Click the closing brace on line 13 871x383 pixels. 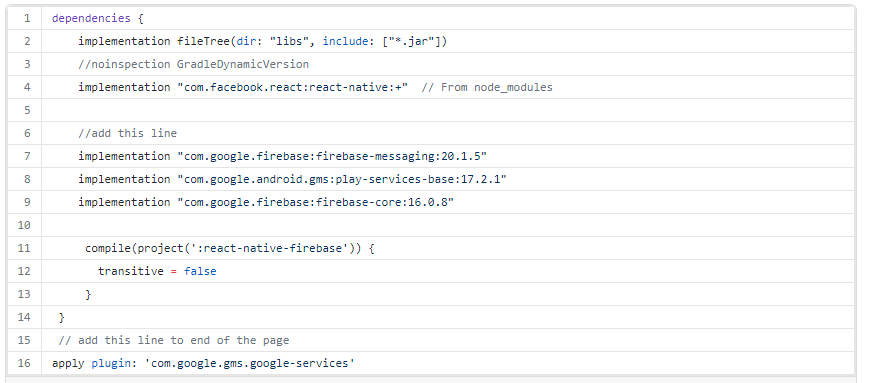pyautogui.click(x=88, y=295)
